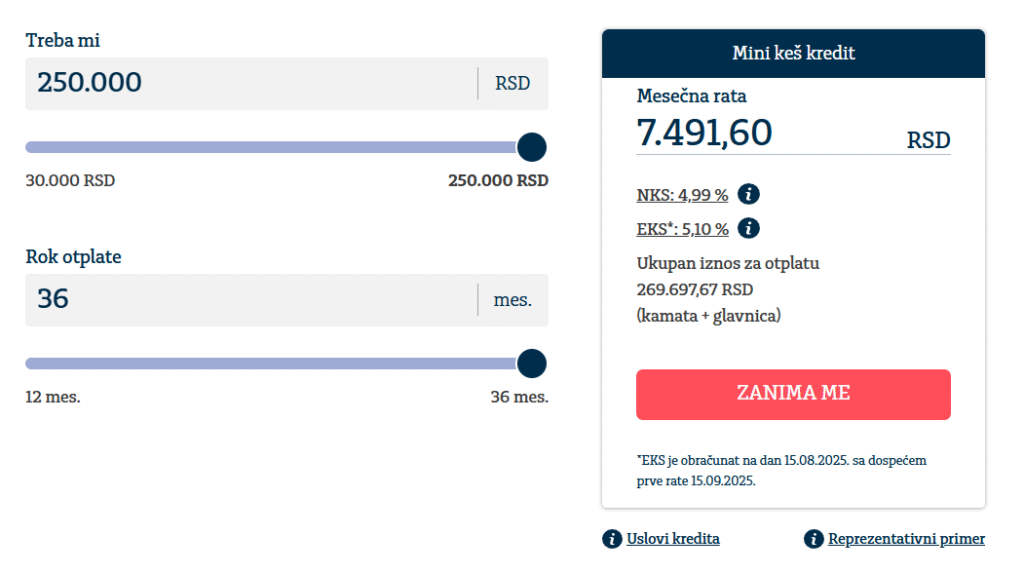The height and width of the screenshot is (575, 1024).
Task: Click the info icon next to NKS
Action: tap(748, 194)
